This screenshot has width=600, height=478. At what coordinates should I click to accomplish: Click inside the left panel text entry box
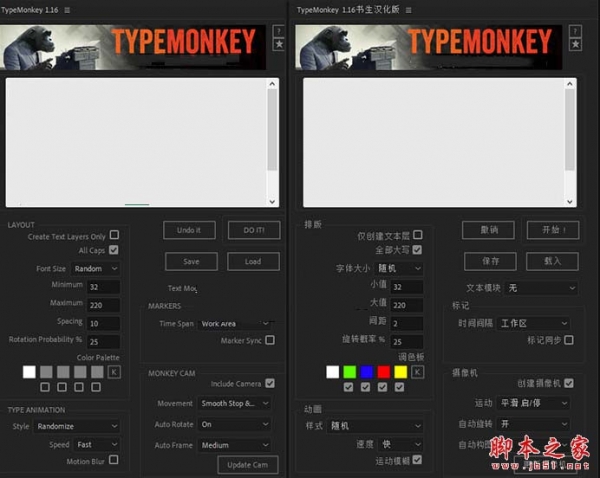(x=137, y=143)
